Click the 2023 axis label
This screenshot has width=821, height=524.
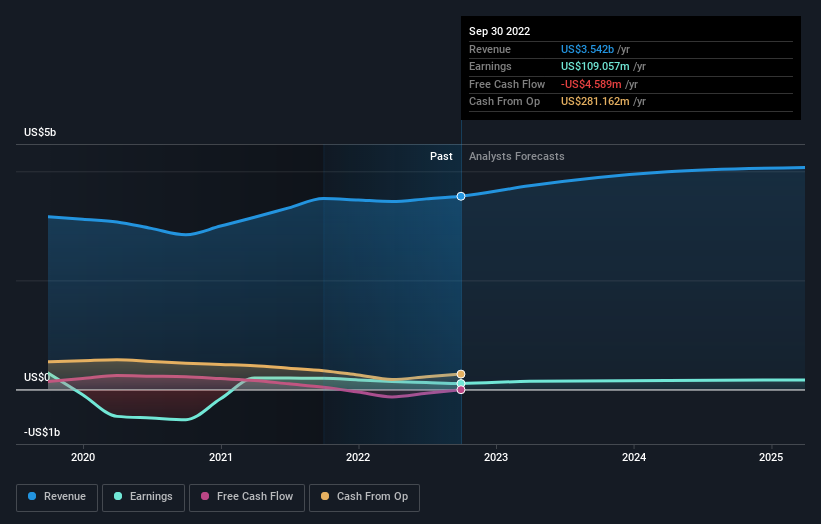(496, 458)
